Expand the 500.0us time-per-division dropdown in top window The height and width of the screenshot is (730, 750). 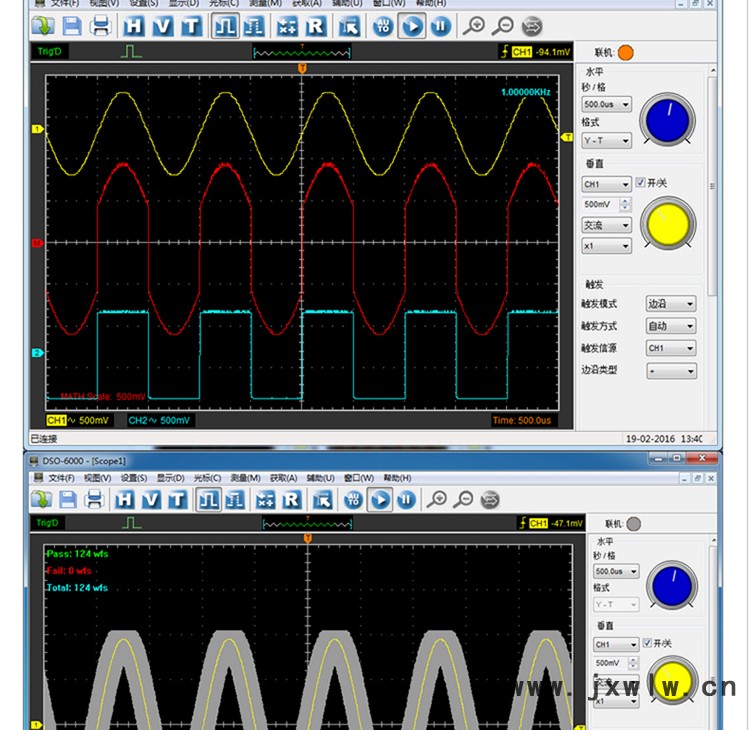coord(607,104)
